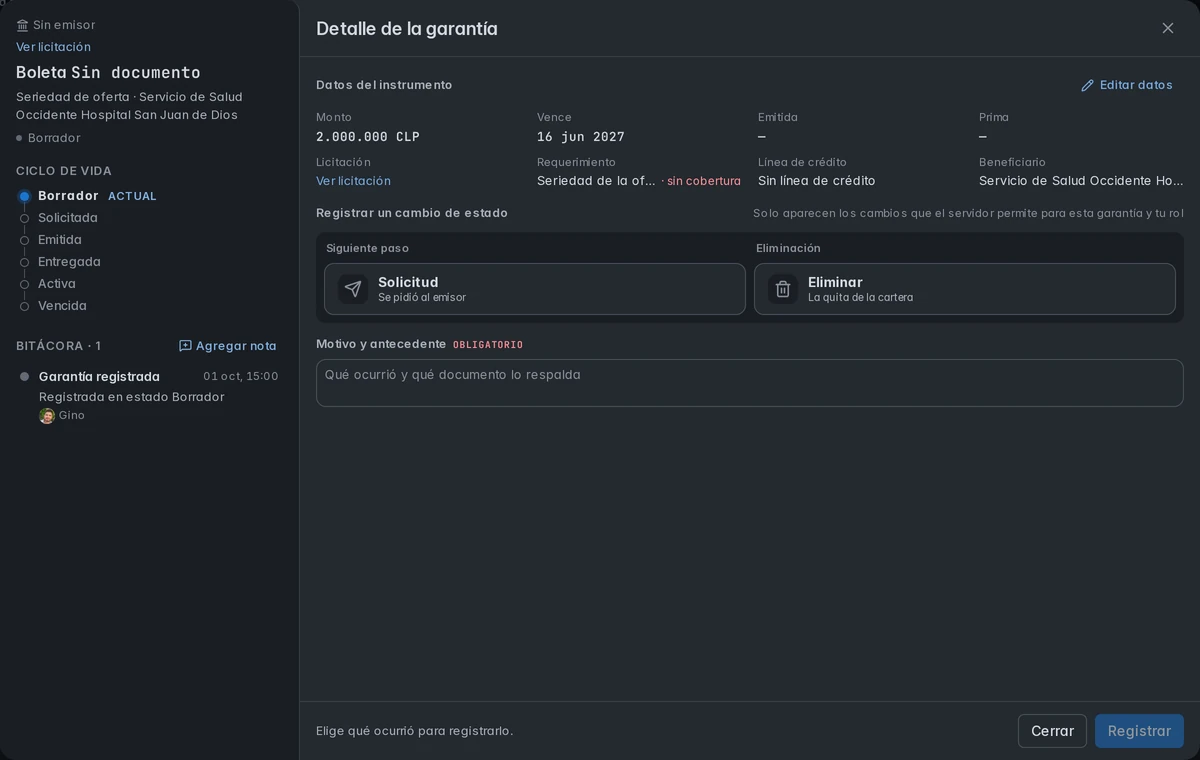The image size is (1200, 760).
Task: Click the Registrada en estado Borrador text
Action: click(x=131, y=397)
